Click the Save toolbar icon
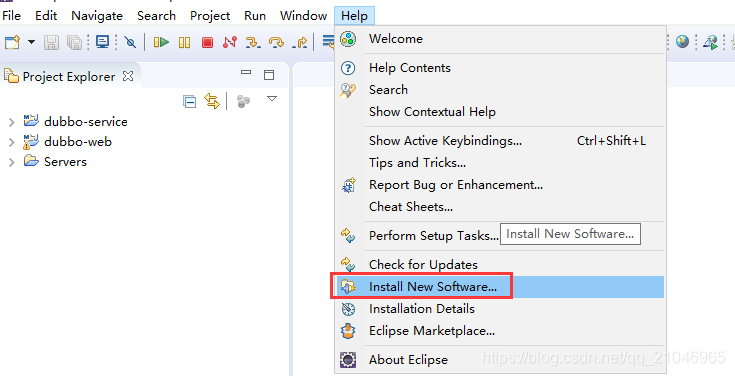Image resolution: width=735 pixels, height=376 pixels. (x=52, y=43)
